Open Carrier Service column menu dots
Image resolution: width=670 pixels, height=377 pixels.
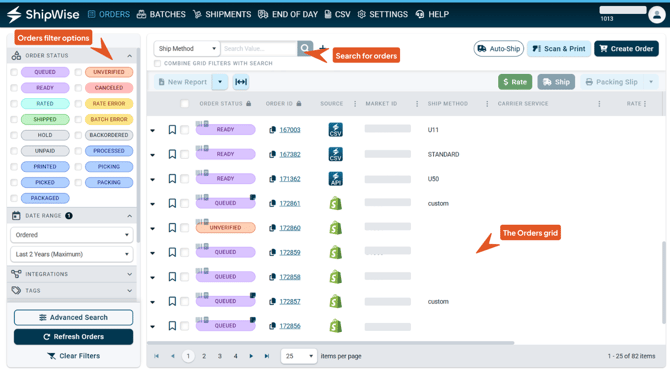599,103
